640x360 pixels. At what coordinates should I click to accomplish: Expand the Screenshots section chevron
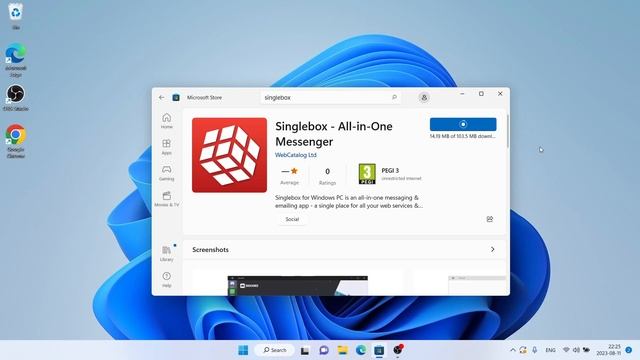coord(493,249)
